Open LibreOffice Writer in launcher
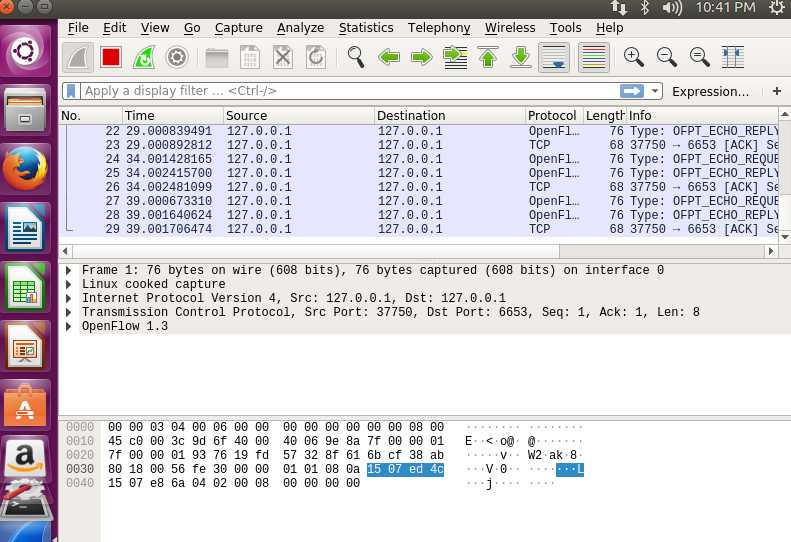The height and width of the screenshot is (542, 791). [x=25, y=228]
